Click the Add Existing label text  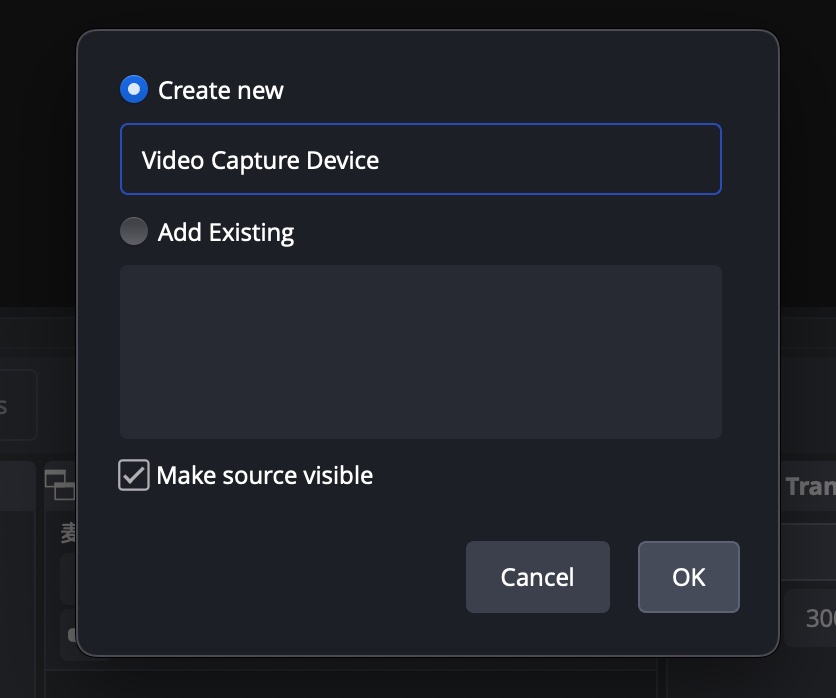[226, 233]
